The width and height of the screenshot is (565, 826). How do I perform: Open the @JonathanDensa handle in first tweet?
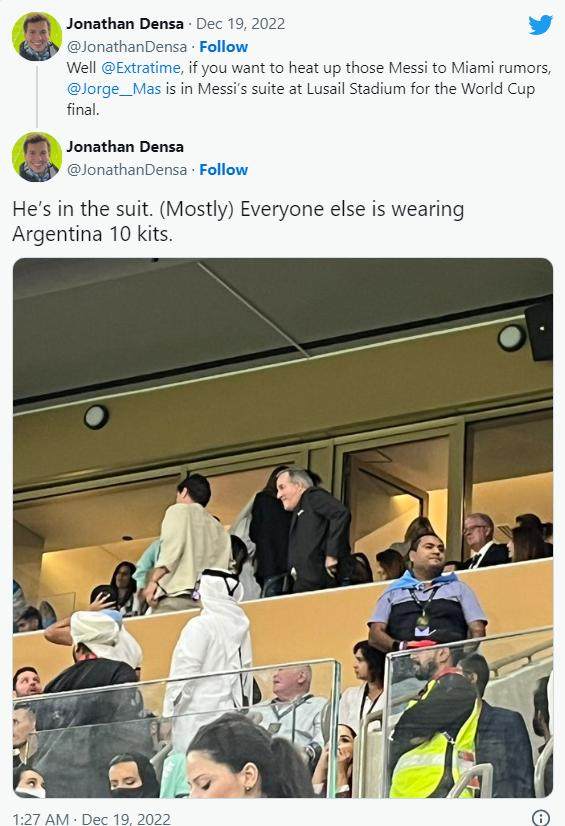click(127, 47)
